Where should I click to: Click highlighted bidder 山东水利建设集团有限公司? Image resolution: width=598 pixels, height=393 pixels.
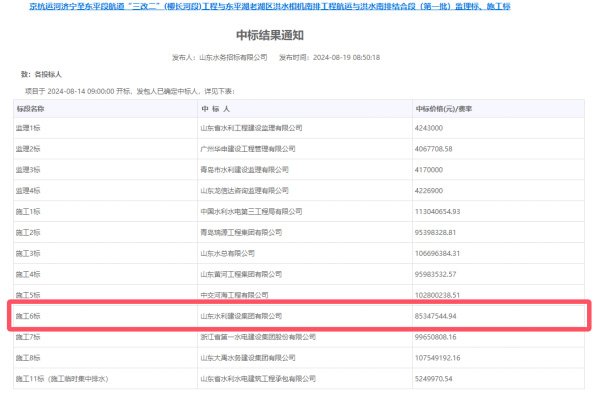pyautogui.click(x=241, y=316)
